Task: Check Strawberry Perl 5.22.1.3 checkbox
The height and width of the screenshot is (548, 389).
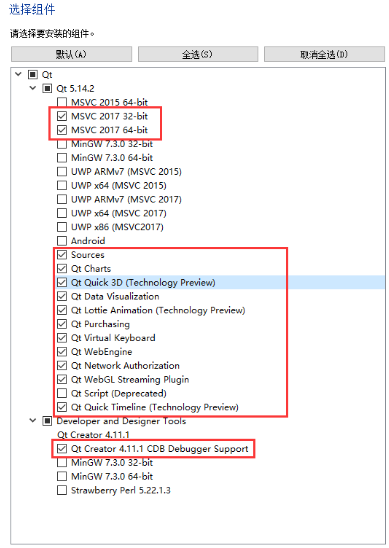Action: 62,490
